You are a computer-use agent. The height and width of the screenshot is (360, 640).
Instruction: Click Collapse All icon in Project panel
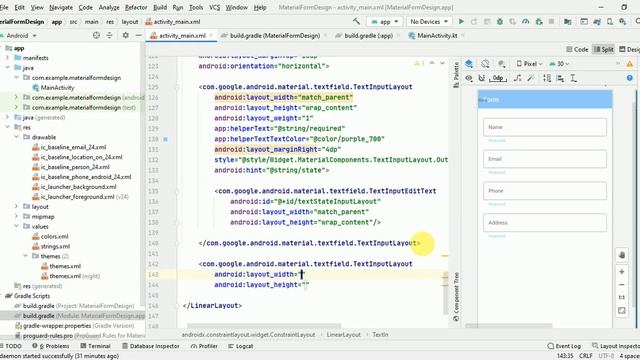tap(109, 36)
